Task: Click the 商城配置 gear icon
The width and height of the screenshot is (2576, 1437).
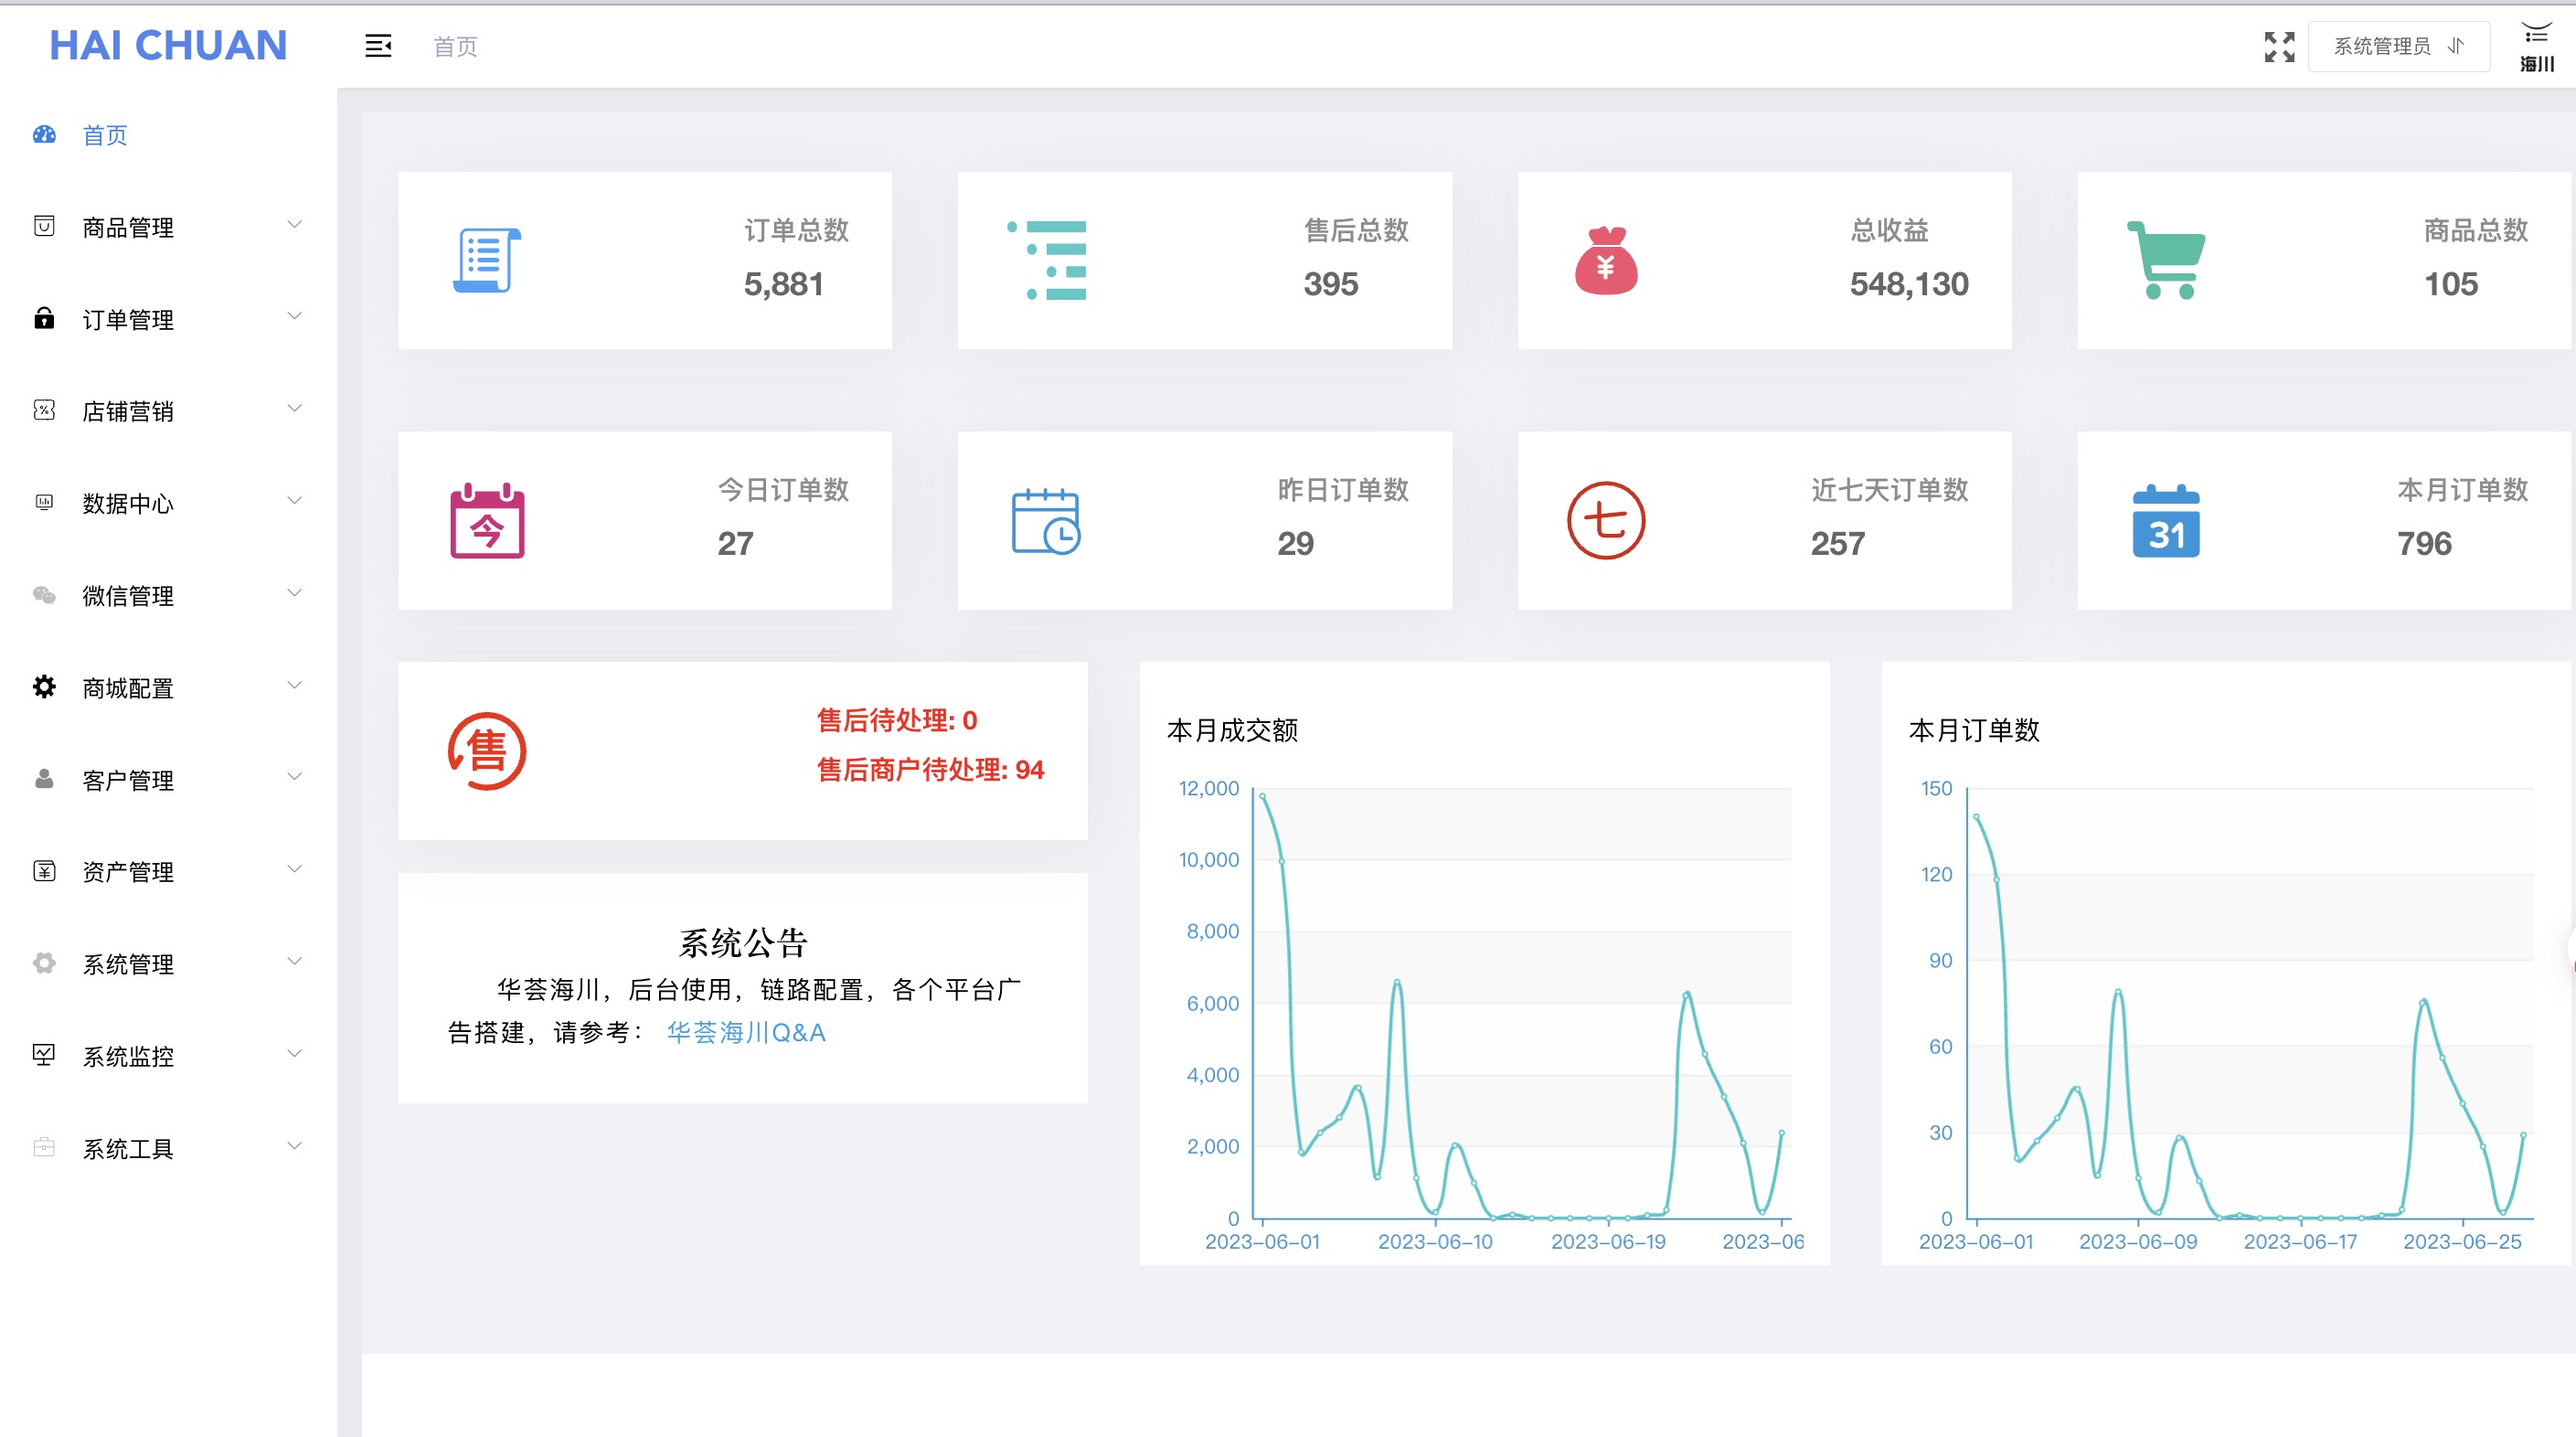Action: [x=44, y=686]
